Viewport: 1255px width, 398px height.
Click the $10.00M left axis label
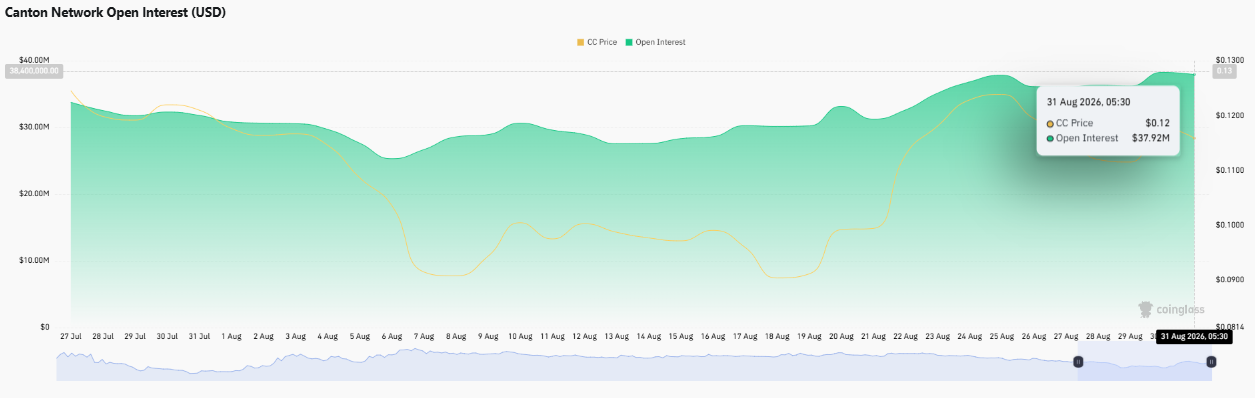click(35, 260)
